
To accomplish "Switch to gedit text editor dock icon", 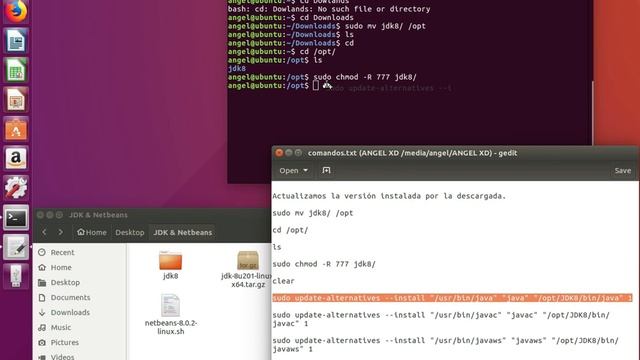I will pos(16,247).
